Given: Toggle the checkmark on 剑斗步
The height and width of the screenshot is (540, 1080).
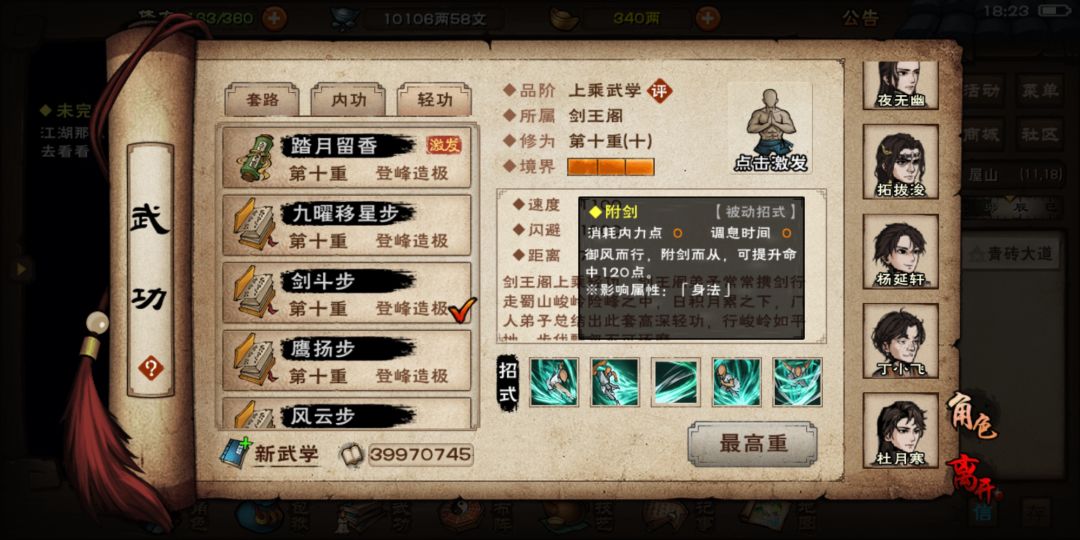Looking at the screenshot, I should 461,310.
